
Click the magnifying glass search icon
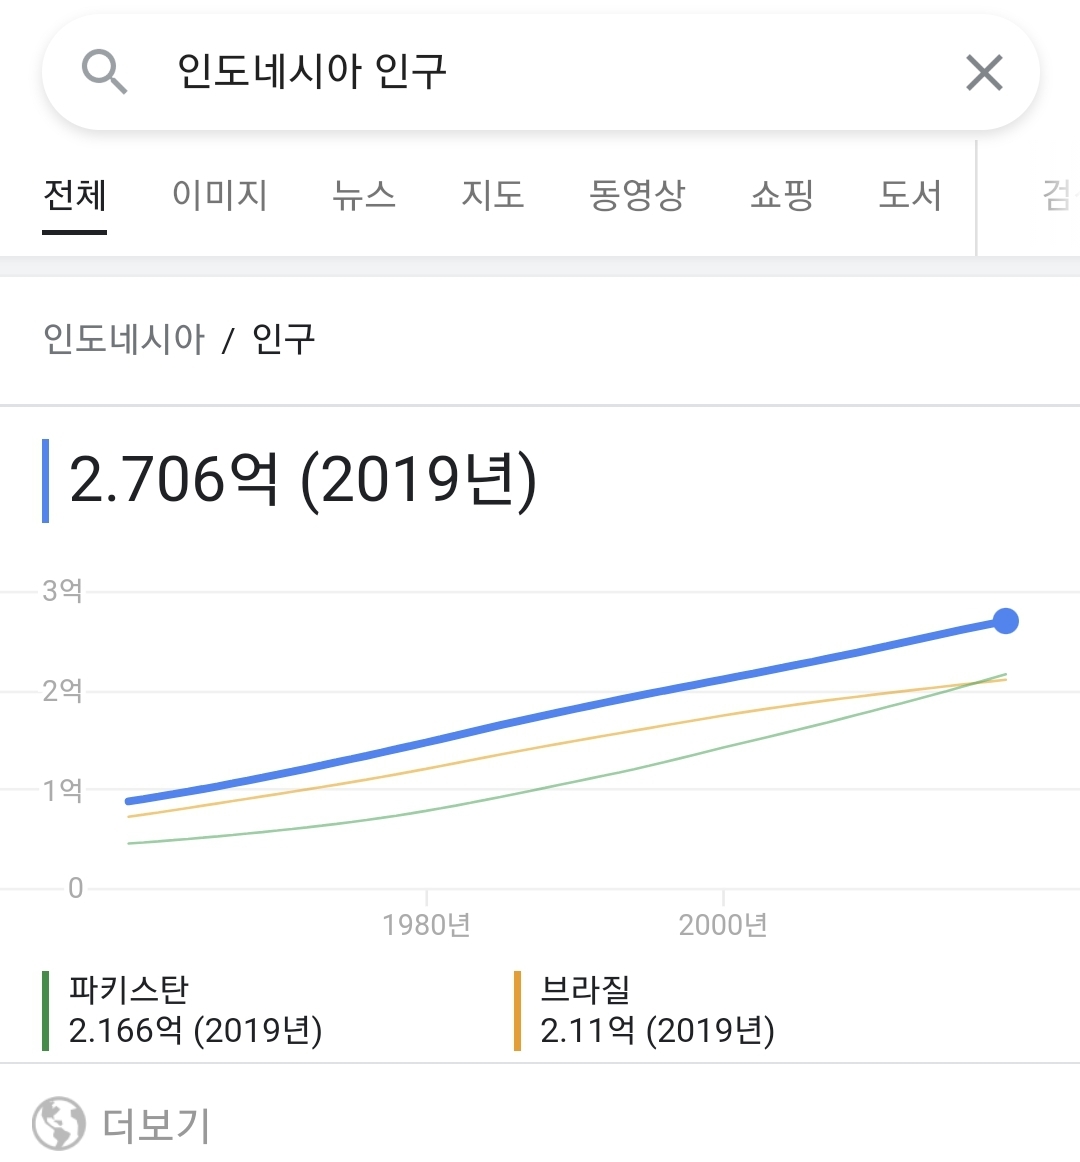(104, 72)
